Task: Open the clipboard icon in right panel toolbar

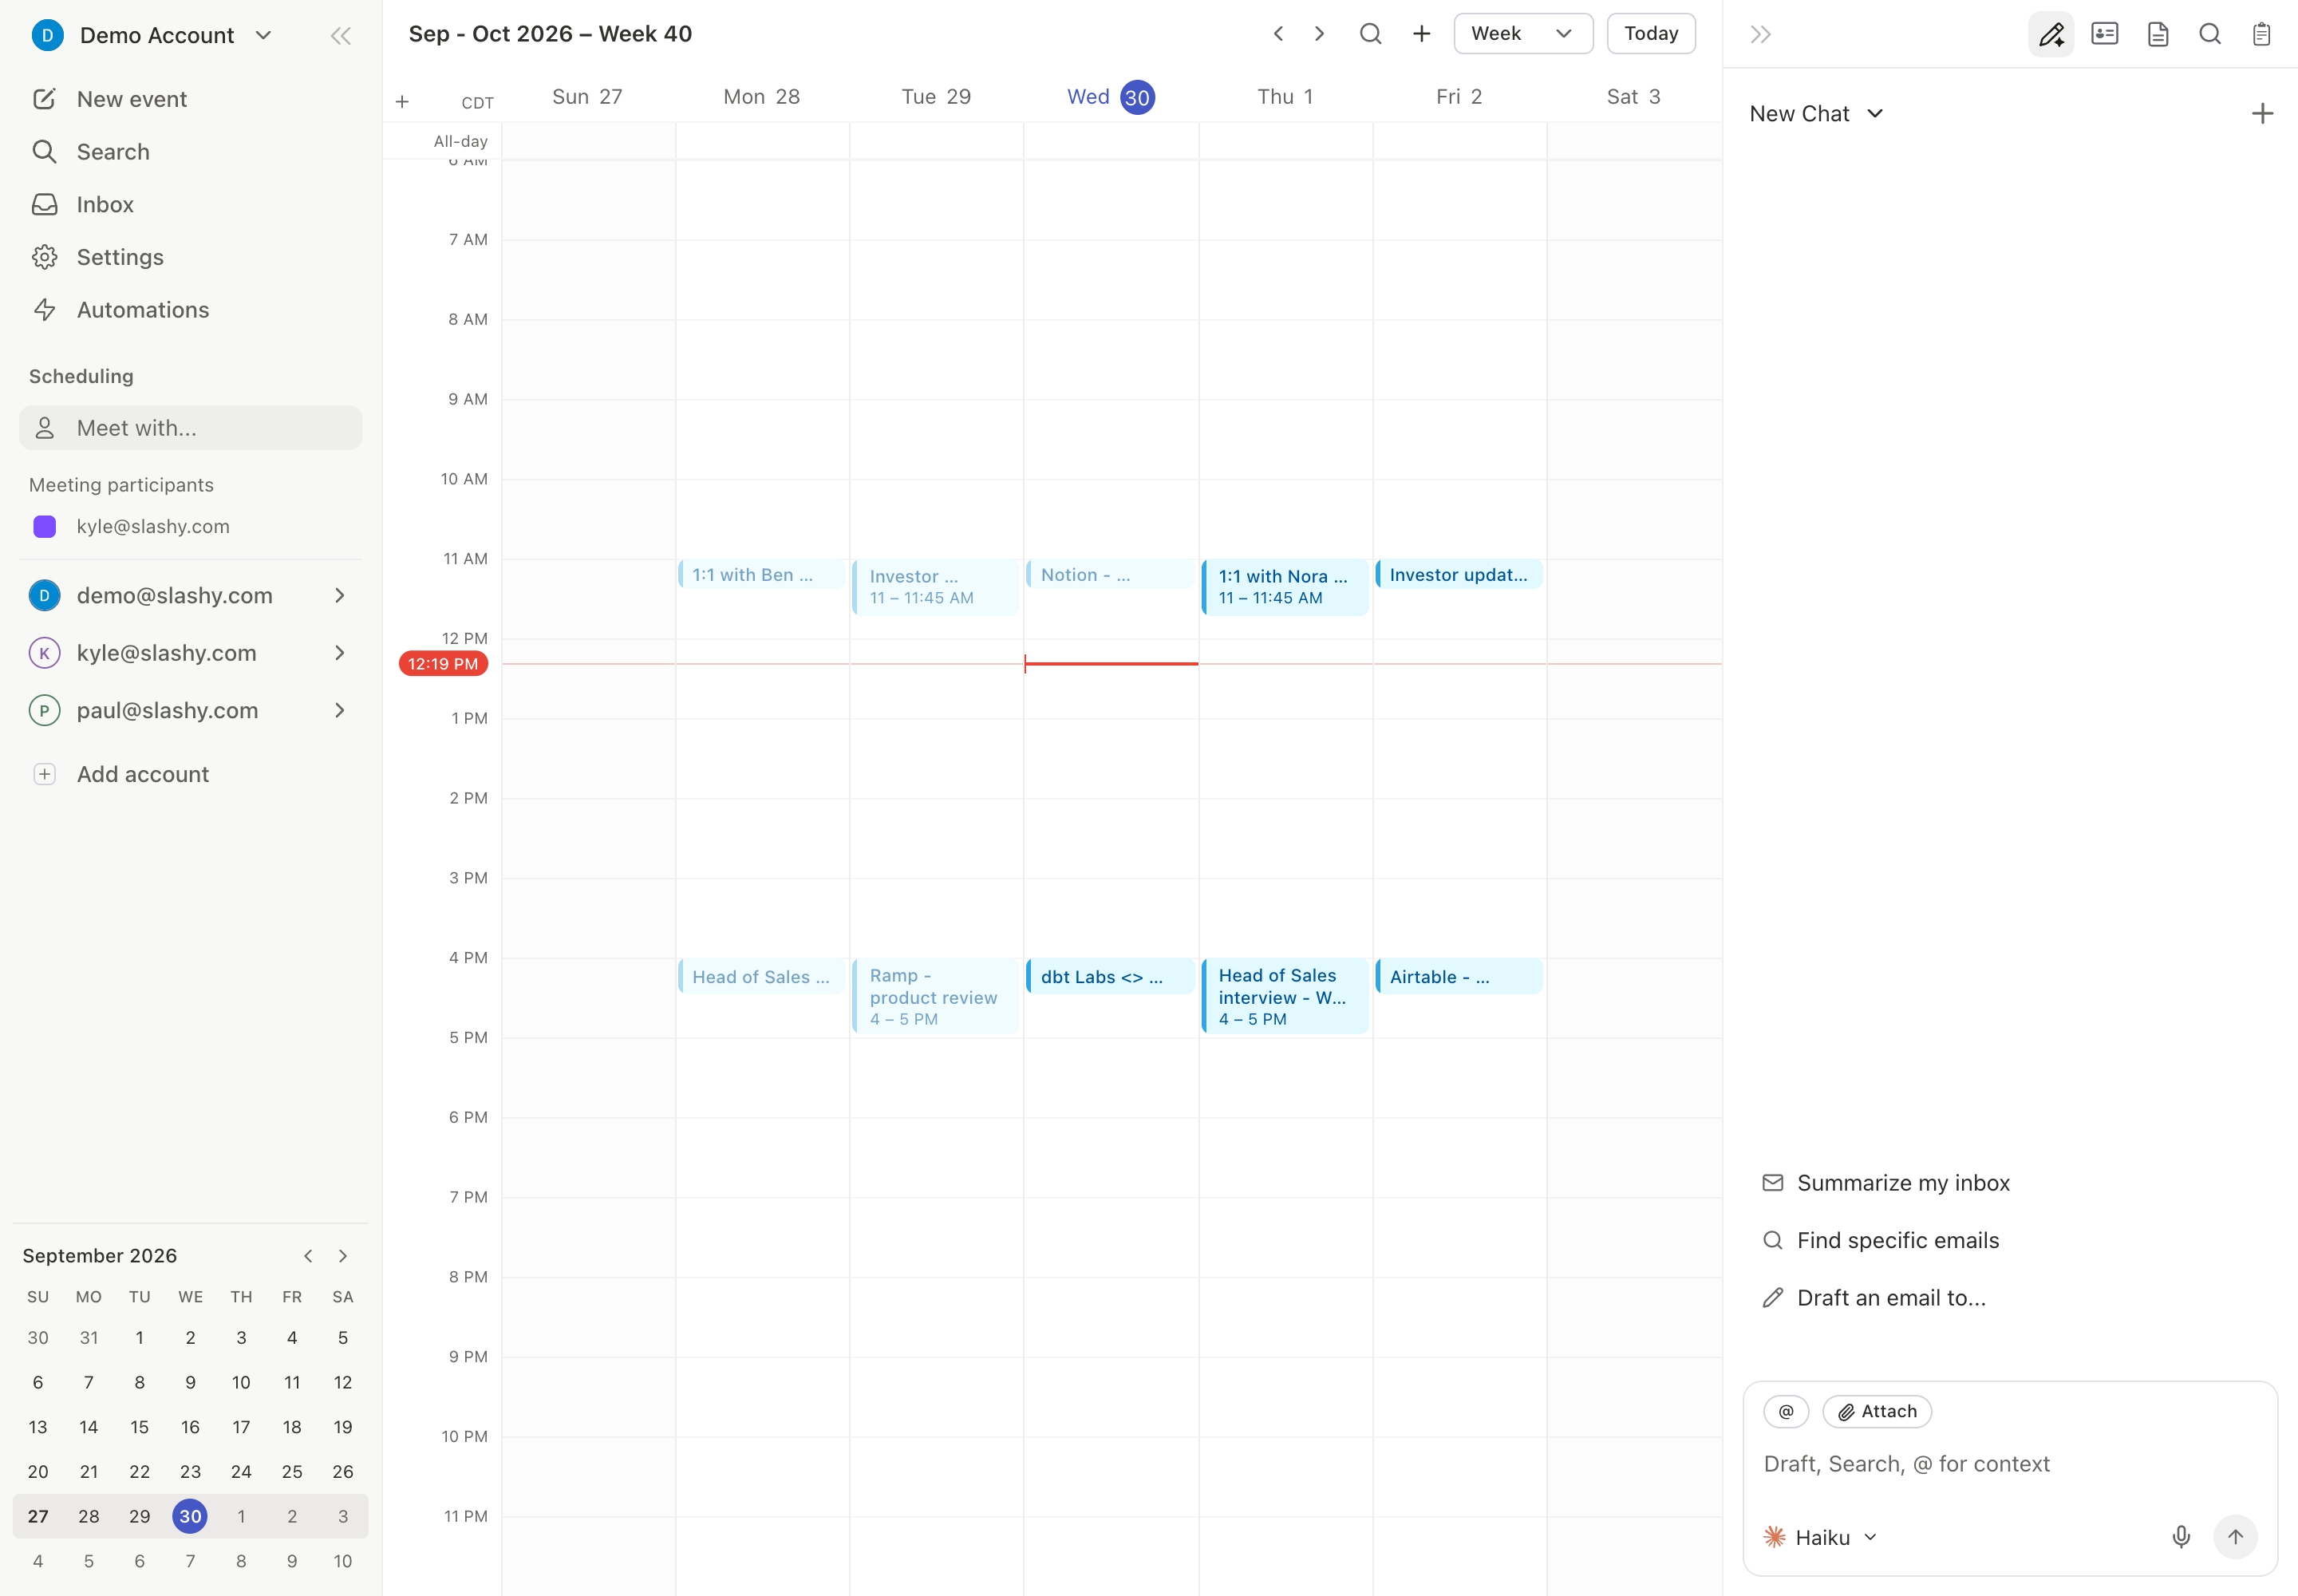Action: (x=2261, y=35)
